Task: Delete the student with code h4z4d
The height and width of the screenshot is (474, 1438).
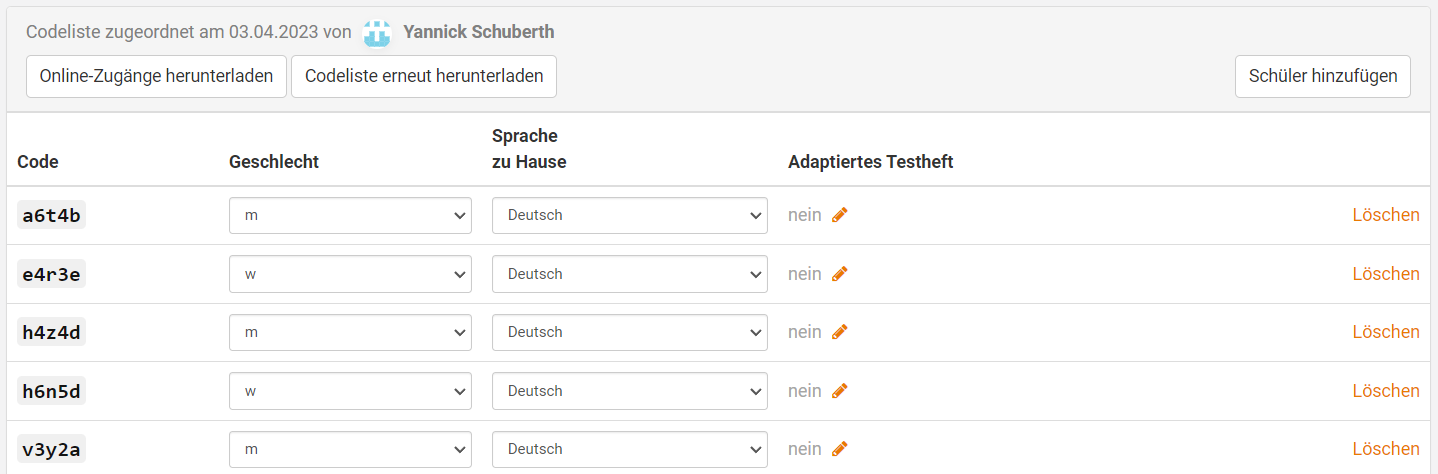Action: coord(1386,332)
